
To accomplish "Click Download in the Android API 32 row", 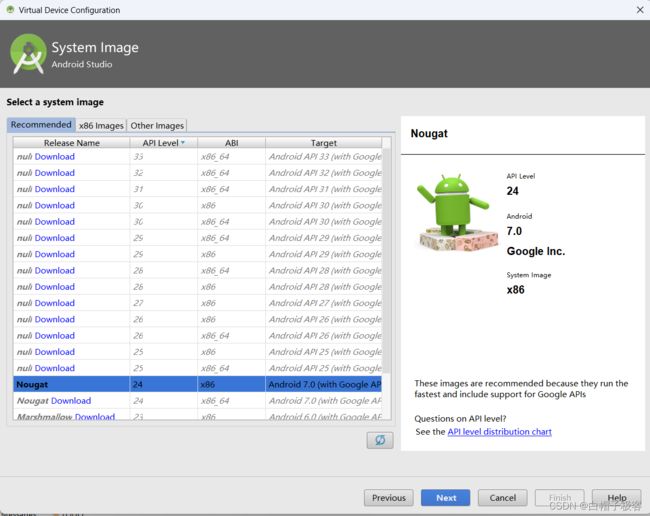I will 55,173.
